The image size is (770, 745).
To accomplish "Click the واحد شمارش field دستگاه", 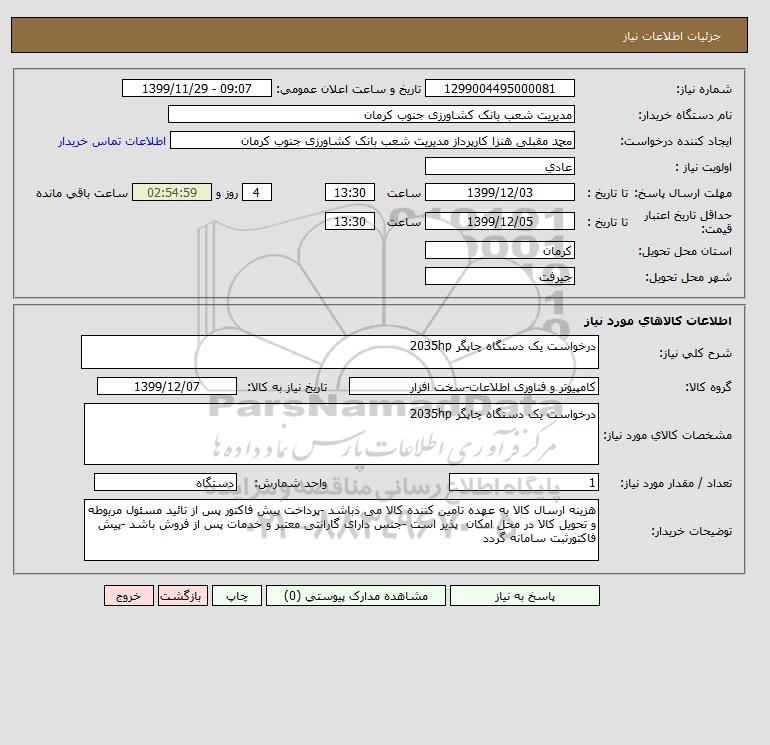I will tap(165, 482).
